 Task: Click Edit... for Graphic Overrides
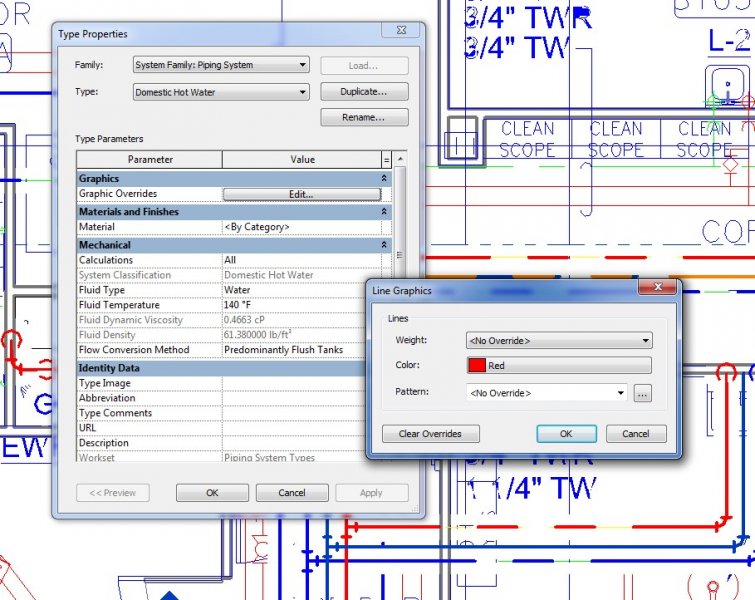point(301,194)
